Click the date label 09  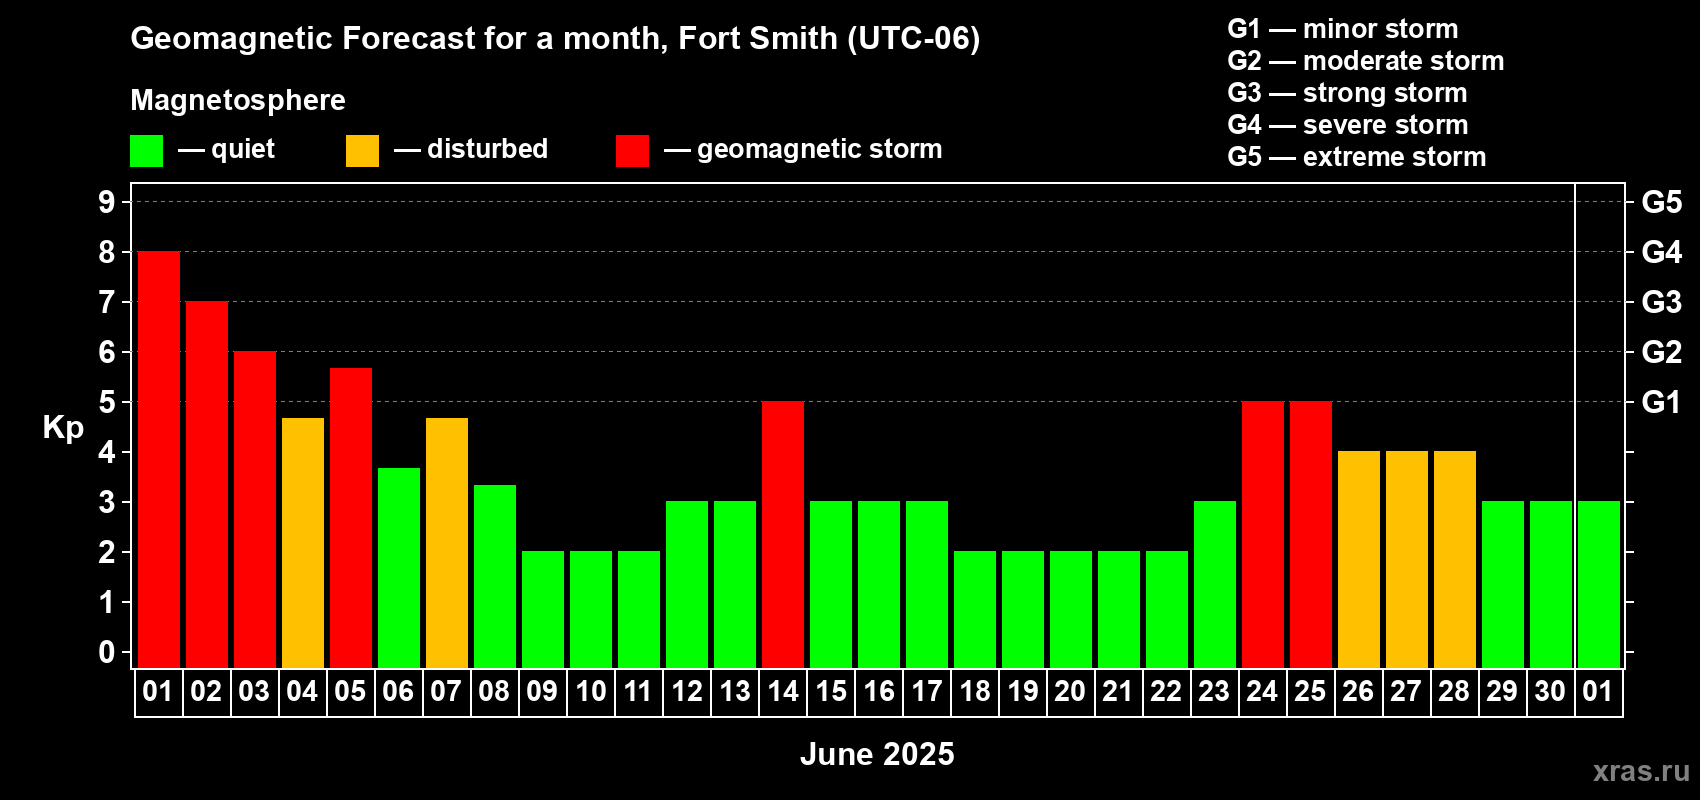[x=542, y=691]
